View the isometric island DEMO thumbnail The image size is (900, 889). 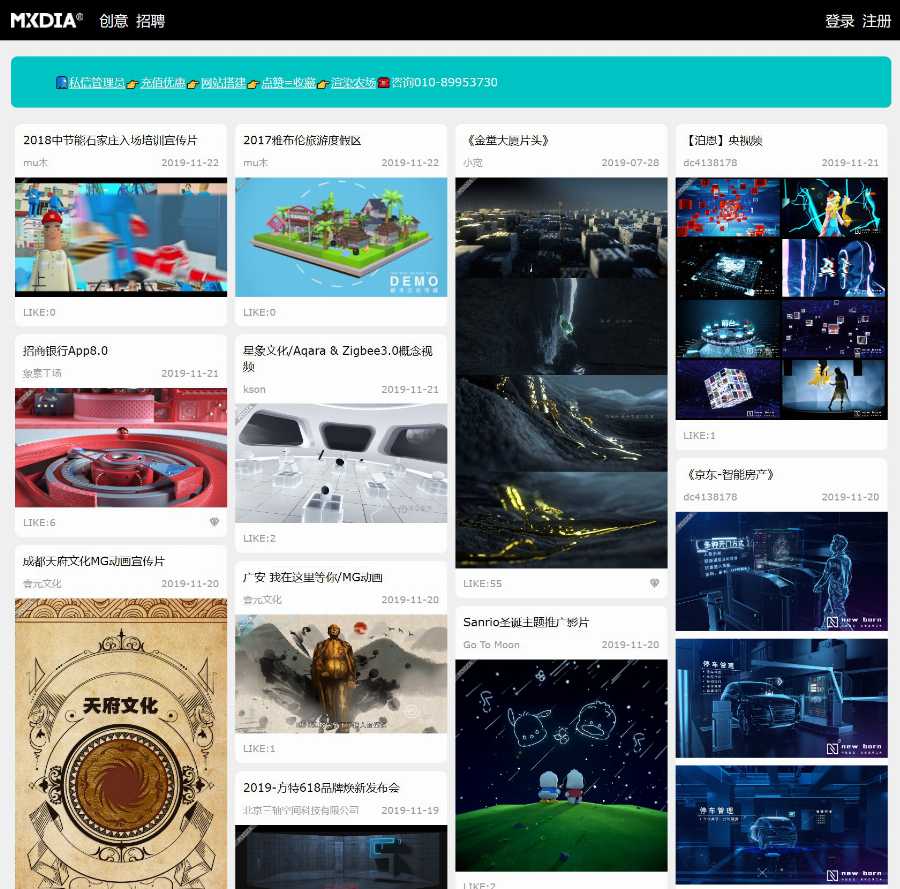point(341,237)
